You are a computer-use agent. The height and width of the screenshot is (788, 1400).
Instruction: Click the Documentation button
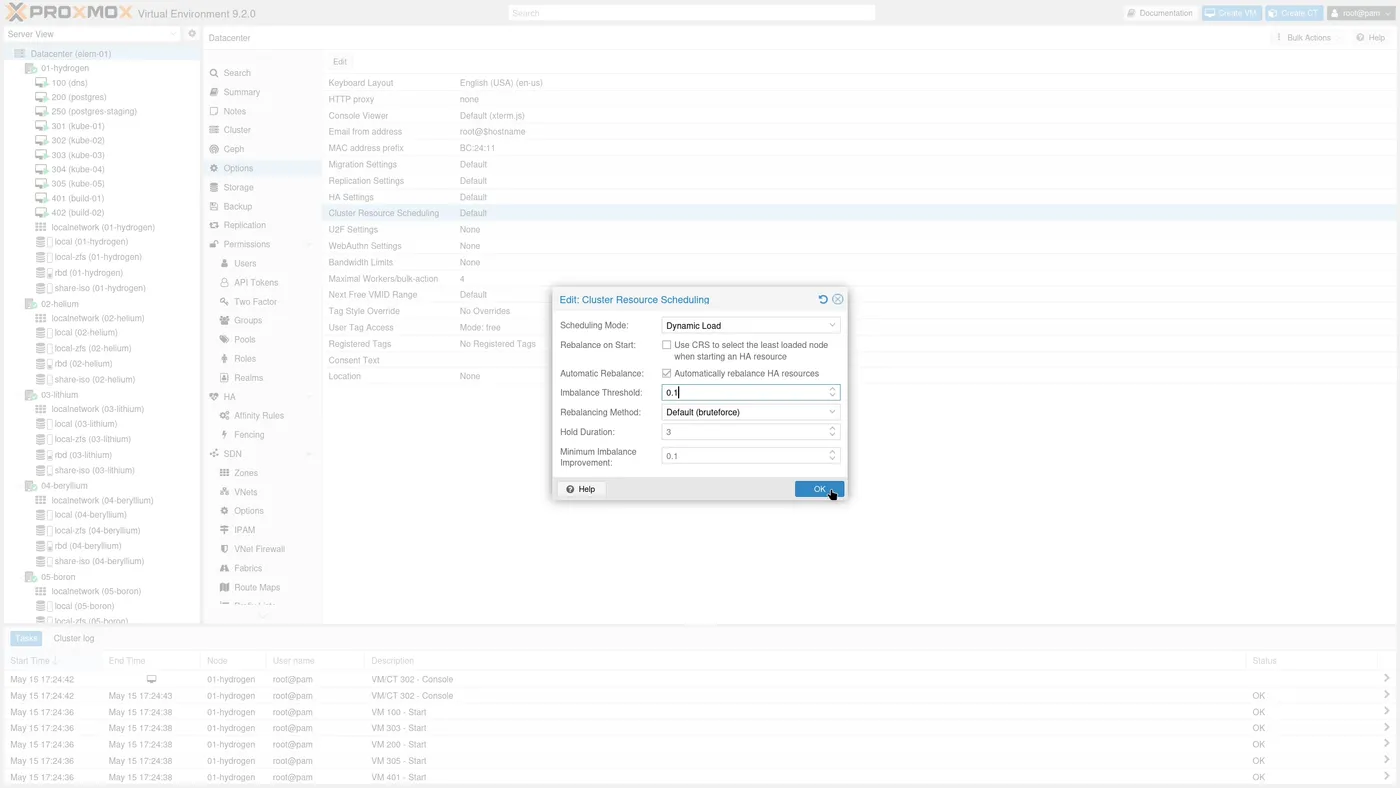point(1160,13)
